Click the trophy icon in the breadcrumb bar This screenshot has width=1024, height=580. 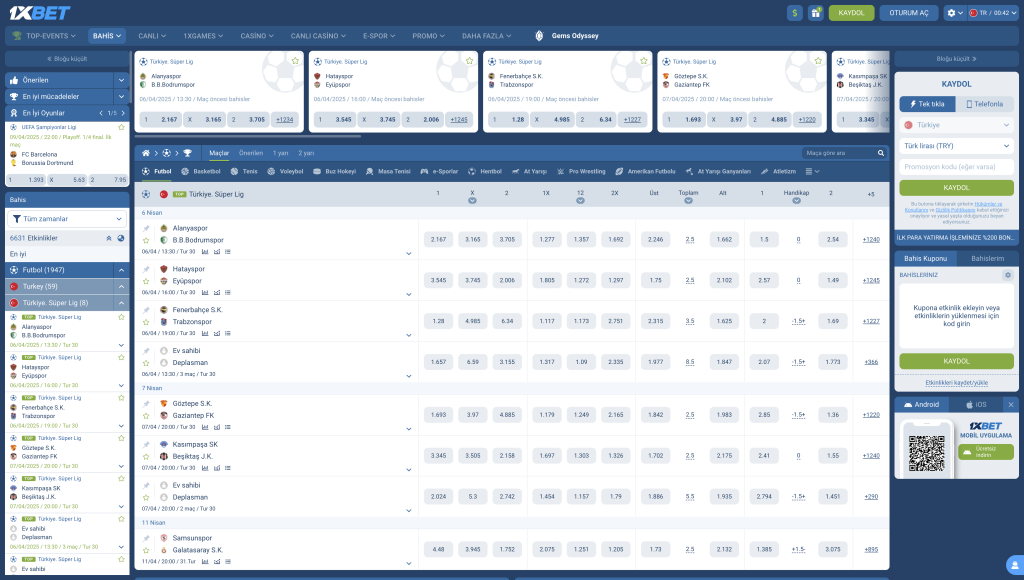tap(187, 153)
